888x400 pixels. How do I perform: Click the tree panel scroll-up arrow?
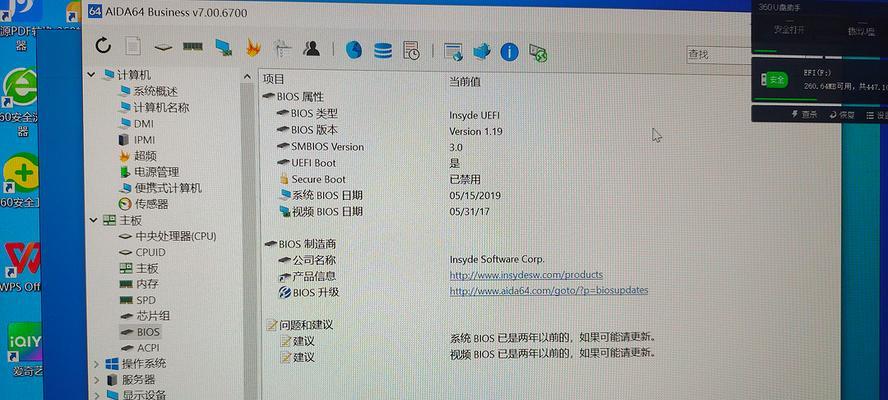point(247,76)
